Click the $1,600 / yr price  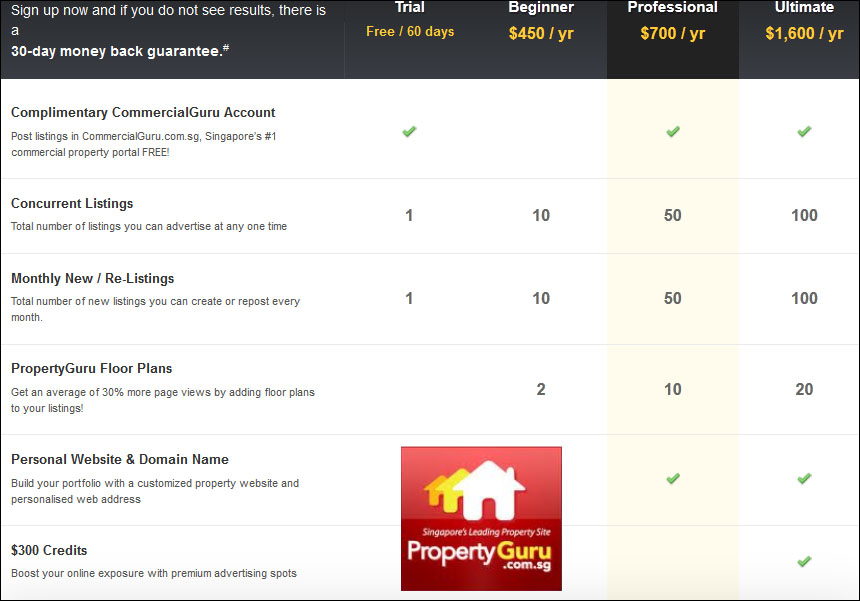(x=804, y=33)
